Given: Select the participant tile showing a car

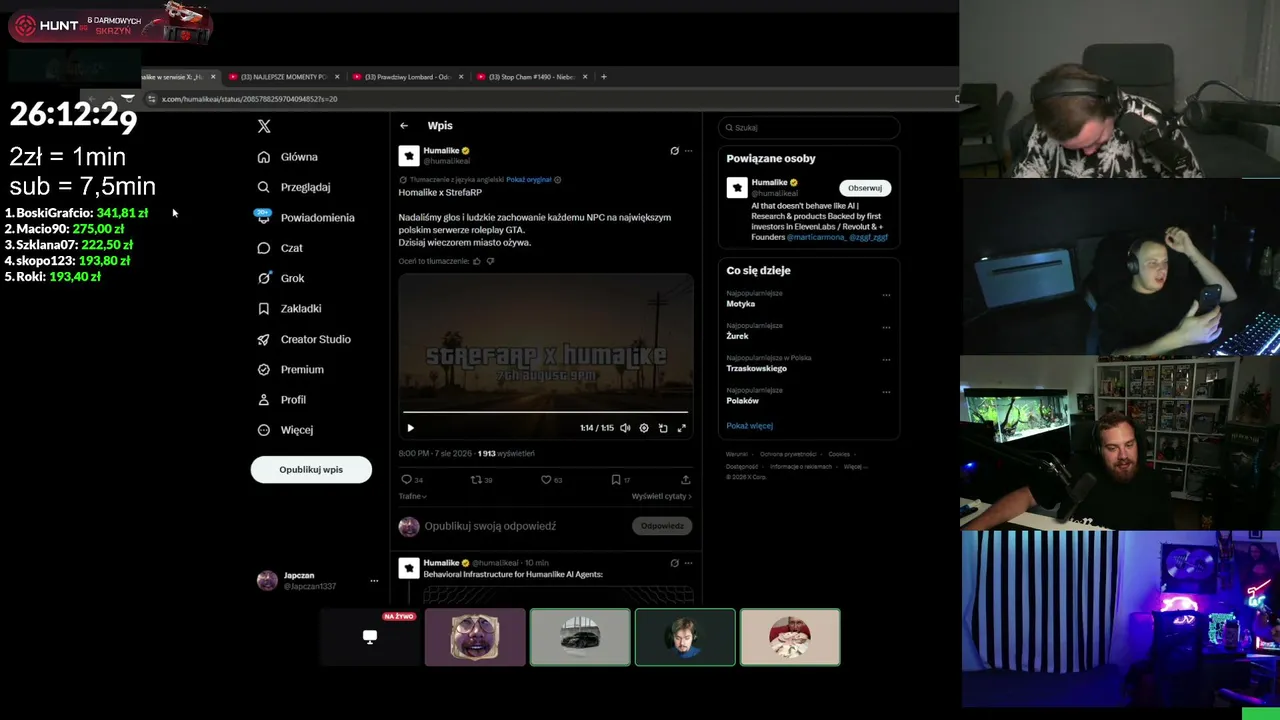Looking at the screenshot, I should pos(580,637).
